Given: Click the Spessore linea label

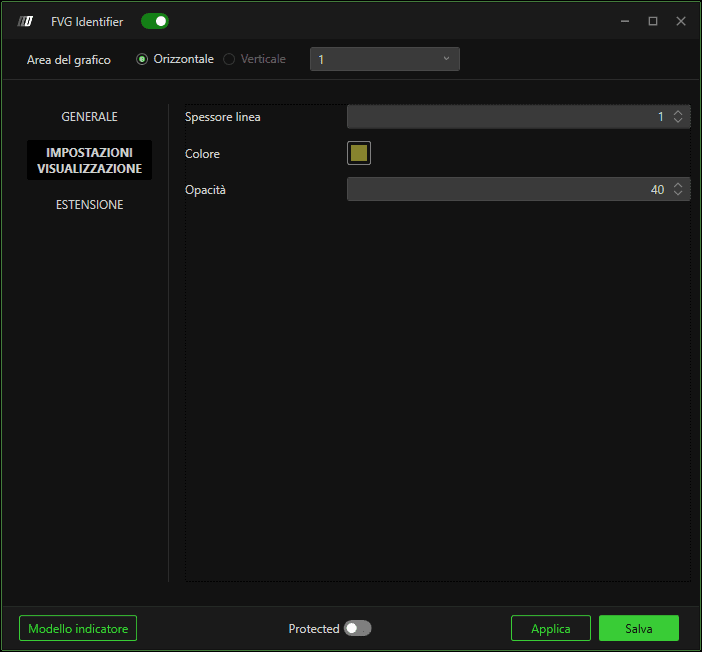Looking at the screenshot, I should pyautogui.click(x=223, y=117).
